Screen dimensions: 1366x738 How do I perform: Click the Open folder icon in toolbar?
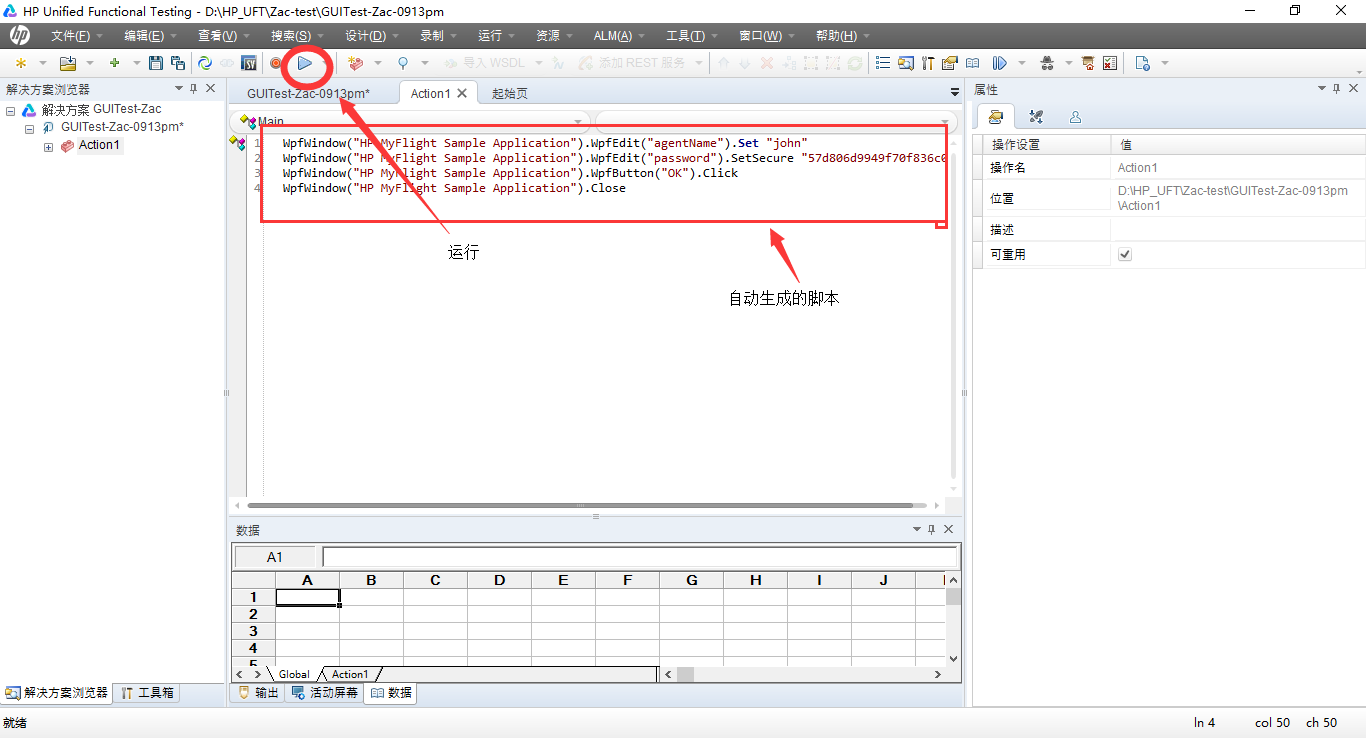[68, 63]
